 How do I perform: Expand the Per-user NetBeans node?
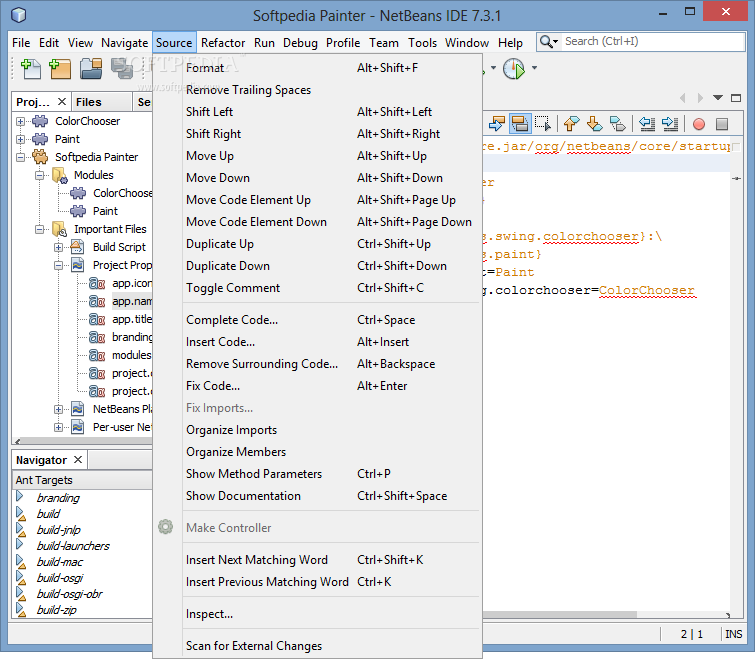(58, 427)
